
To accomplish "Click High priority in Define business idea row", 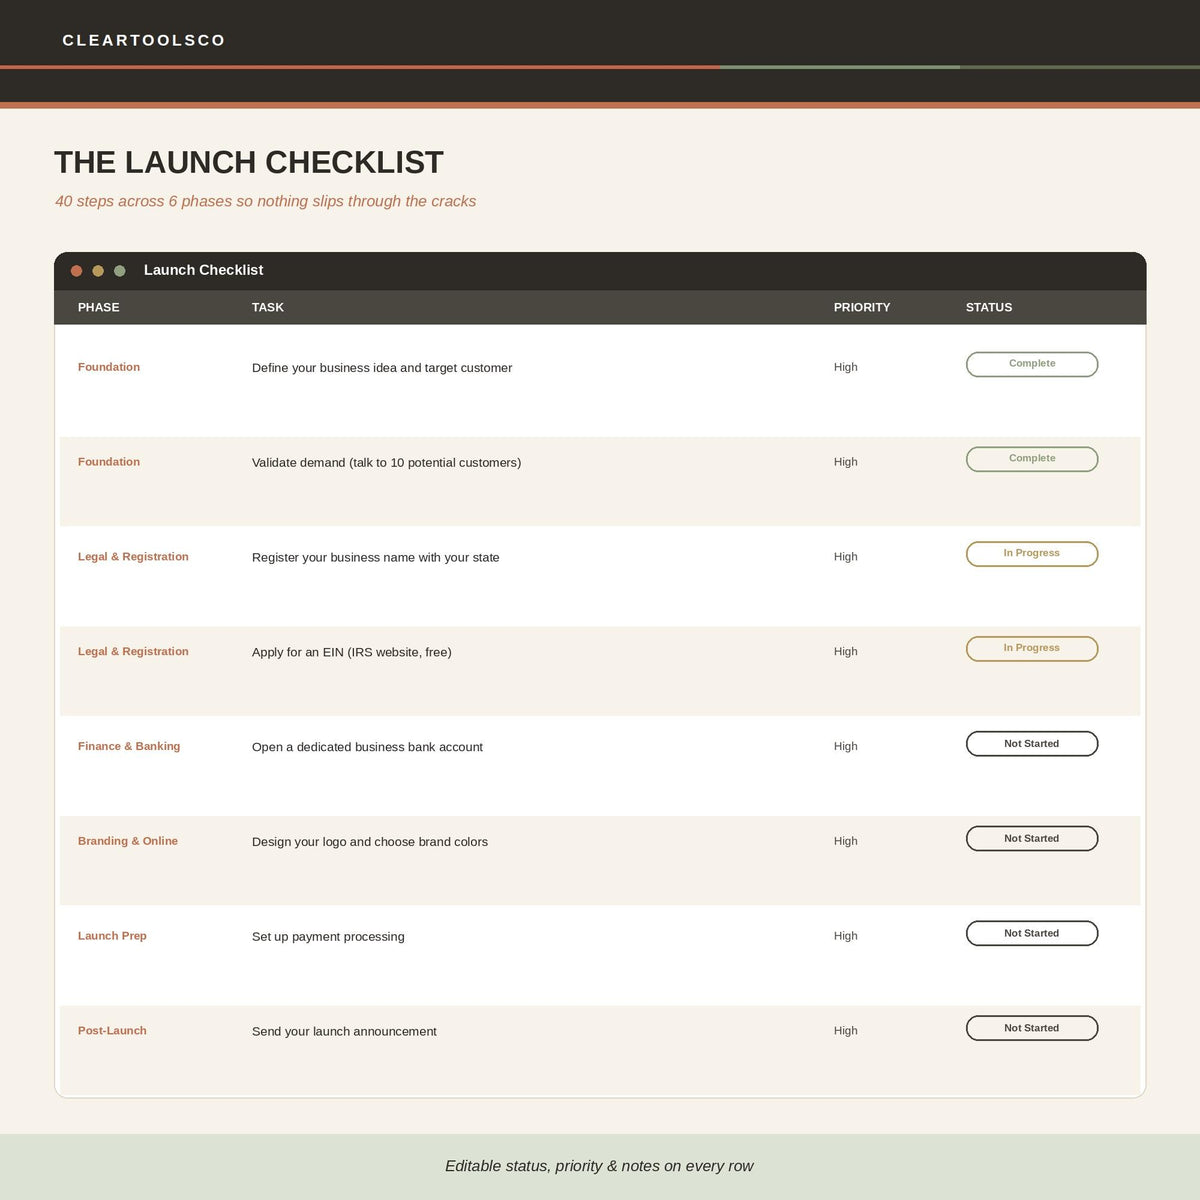I will tap(846, 367).
